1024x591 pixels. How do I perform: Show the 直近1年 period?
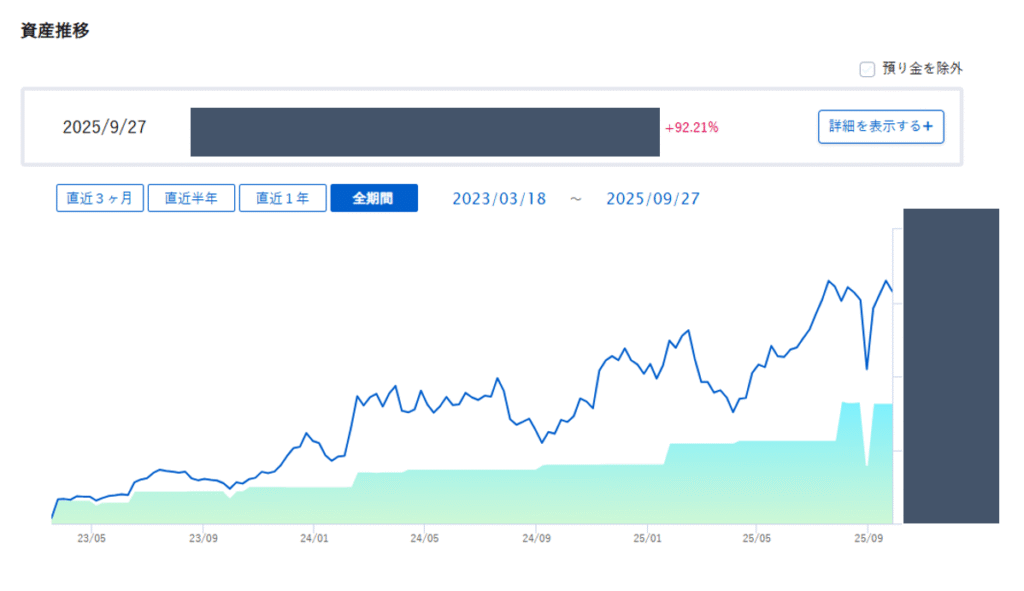click(x=282, y=198)
